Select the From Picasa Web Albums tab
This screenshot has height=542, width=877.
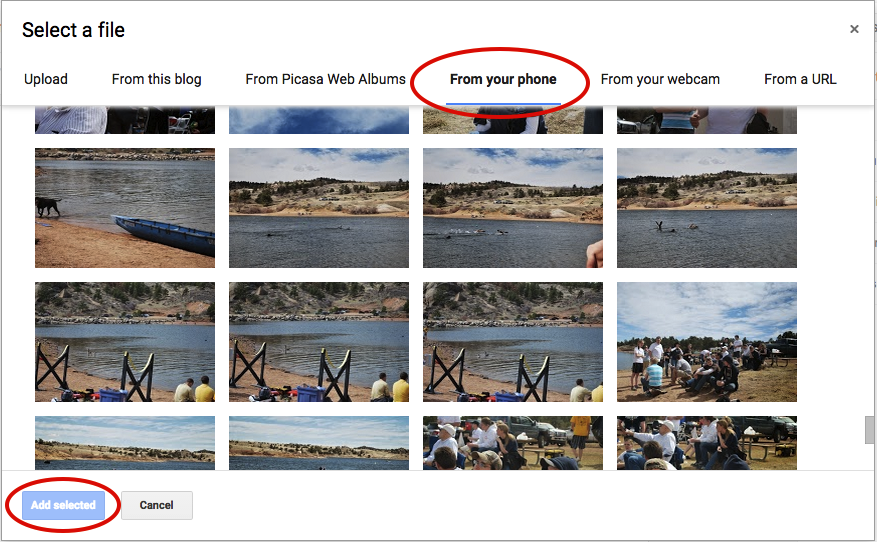click(325, 79)
